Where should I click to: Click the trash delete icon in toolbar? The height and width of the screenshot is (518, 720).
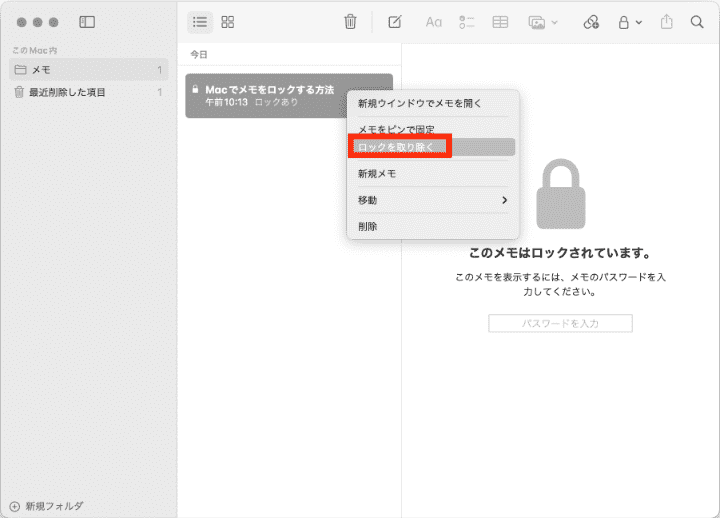click(x=350, y=22)
